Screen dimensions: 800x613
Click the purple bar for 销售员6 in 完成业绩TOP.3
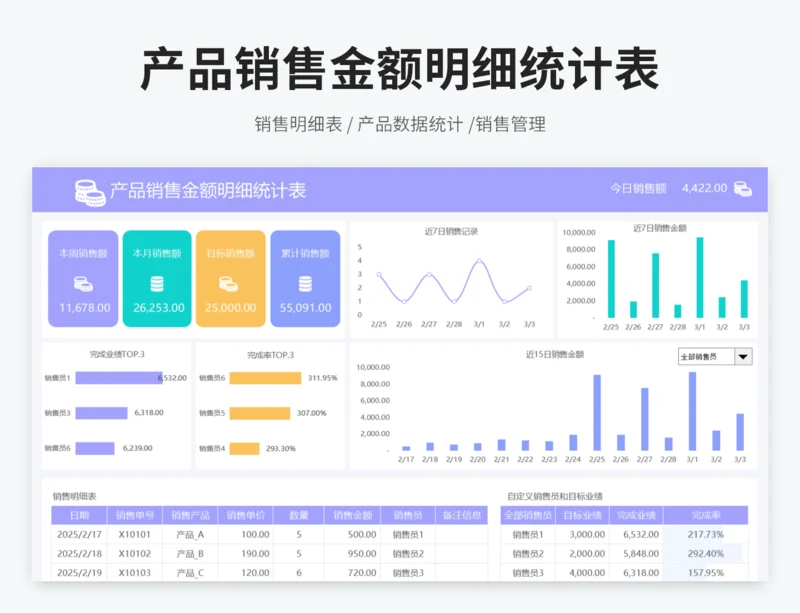click(95, 448)
